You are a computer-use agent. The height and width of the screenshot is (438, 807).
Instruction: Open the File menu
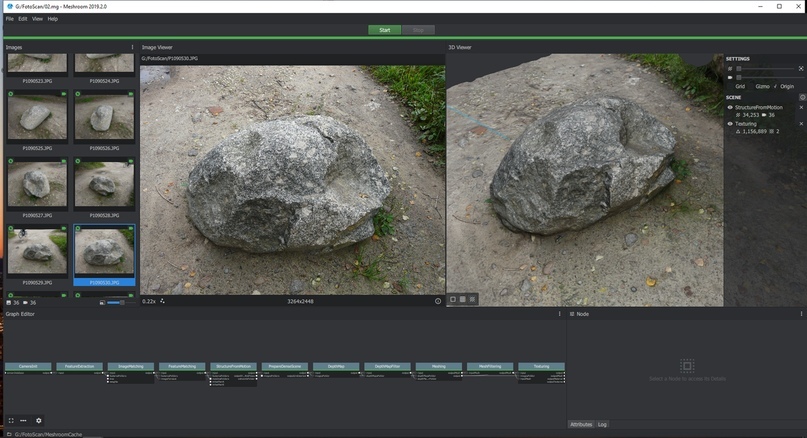pos(9,19)
